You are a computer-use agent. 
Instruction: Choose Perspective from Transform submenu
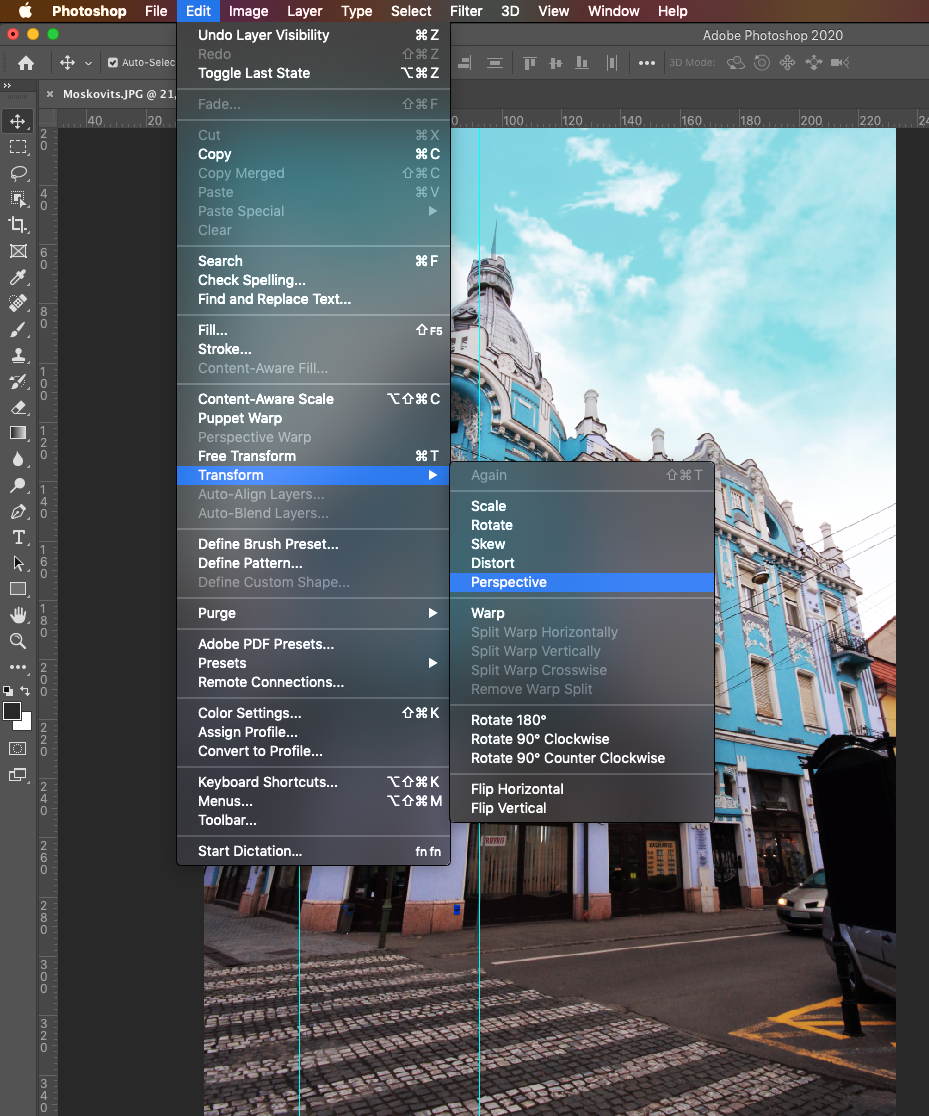click(x=582, y=582)
